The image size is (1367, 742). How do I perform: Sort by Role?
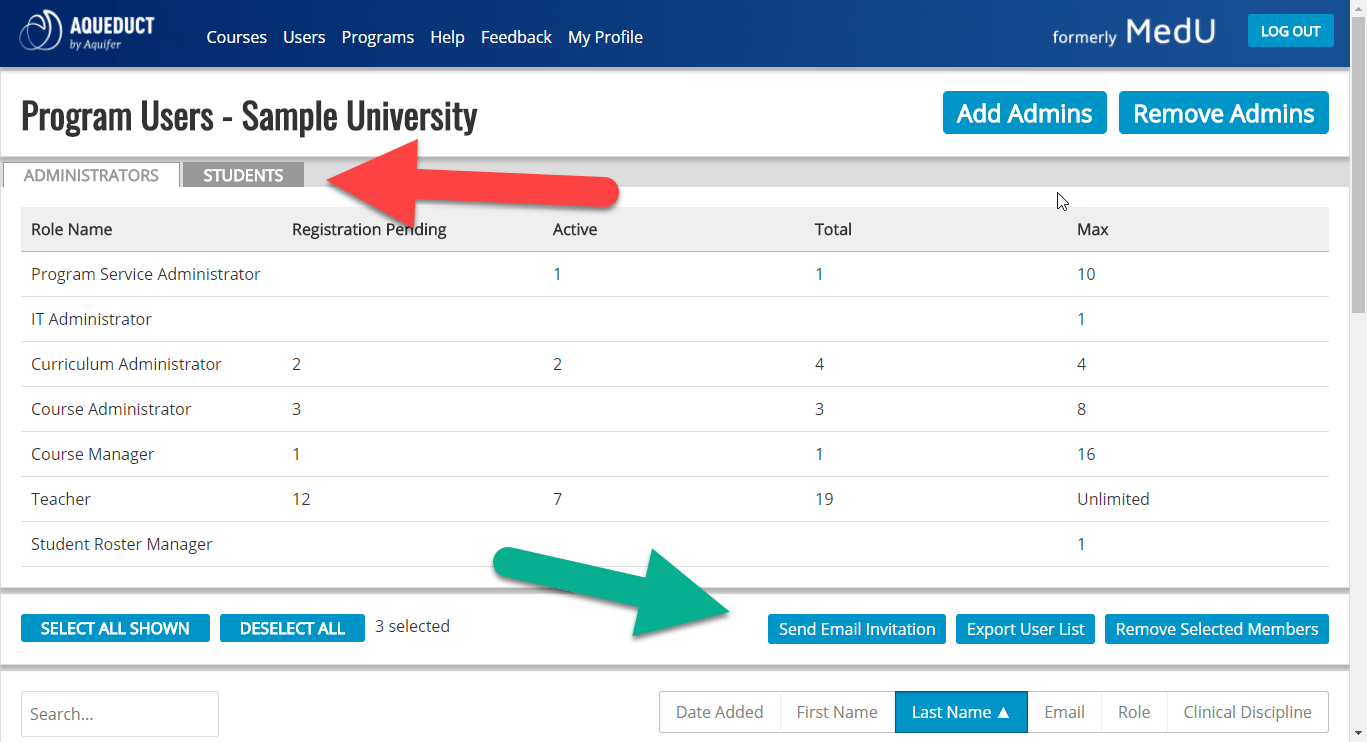(x=1134, y=712)
